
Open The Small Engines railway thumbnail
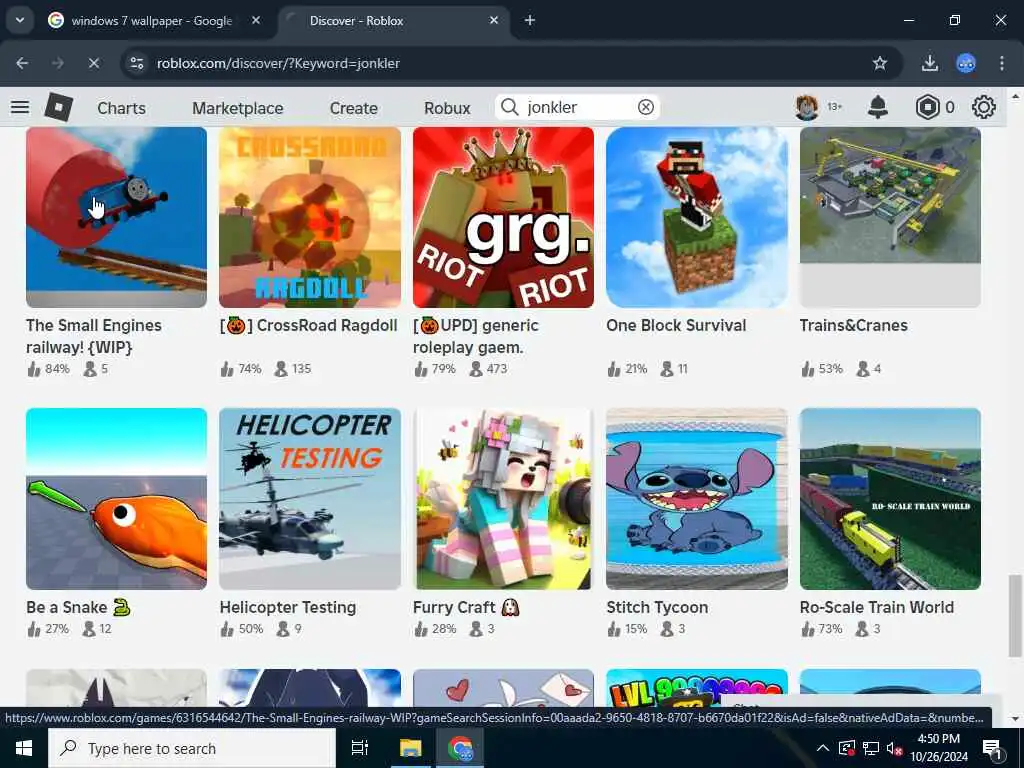point(116,217)
